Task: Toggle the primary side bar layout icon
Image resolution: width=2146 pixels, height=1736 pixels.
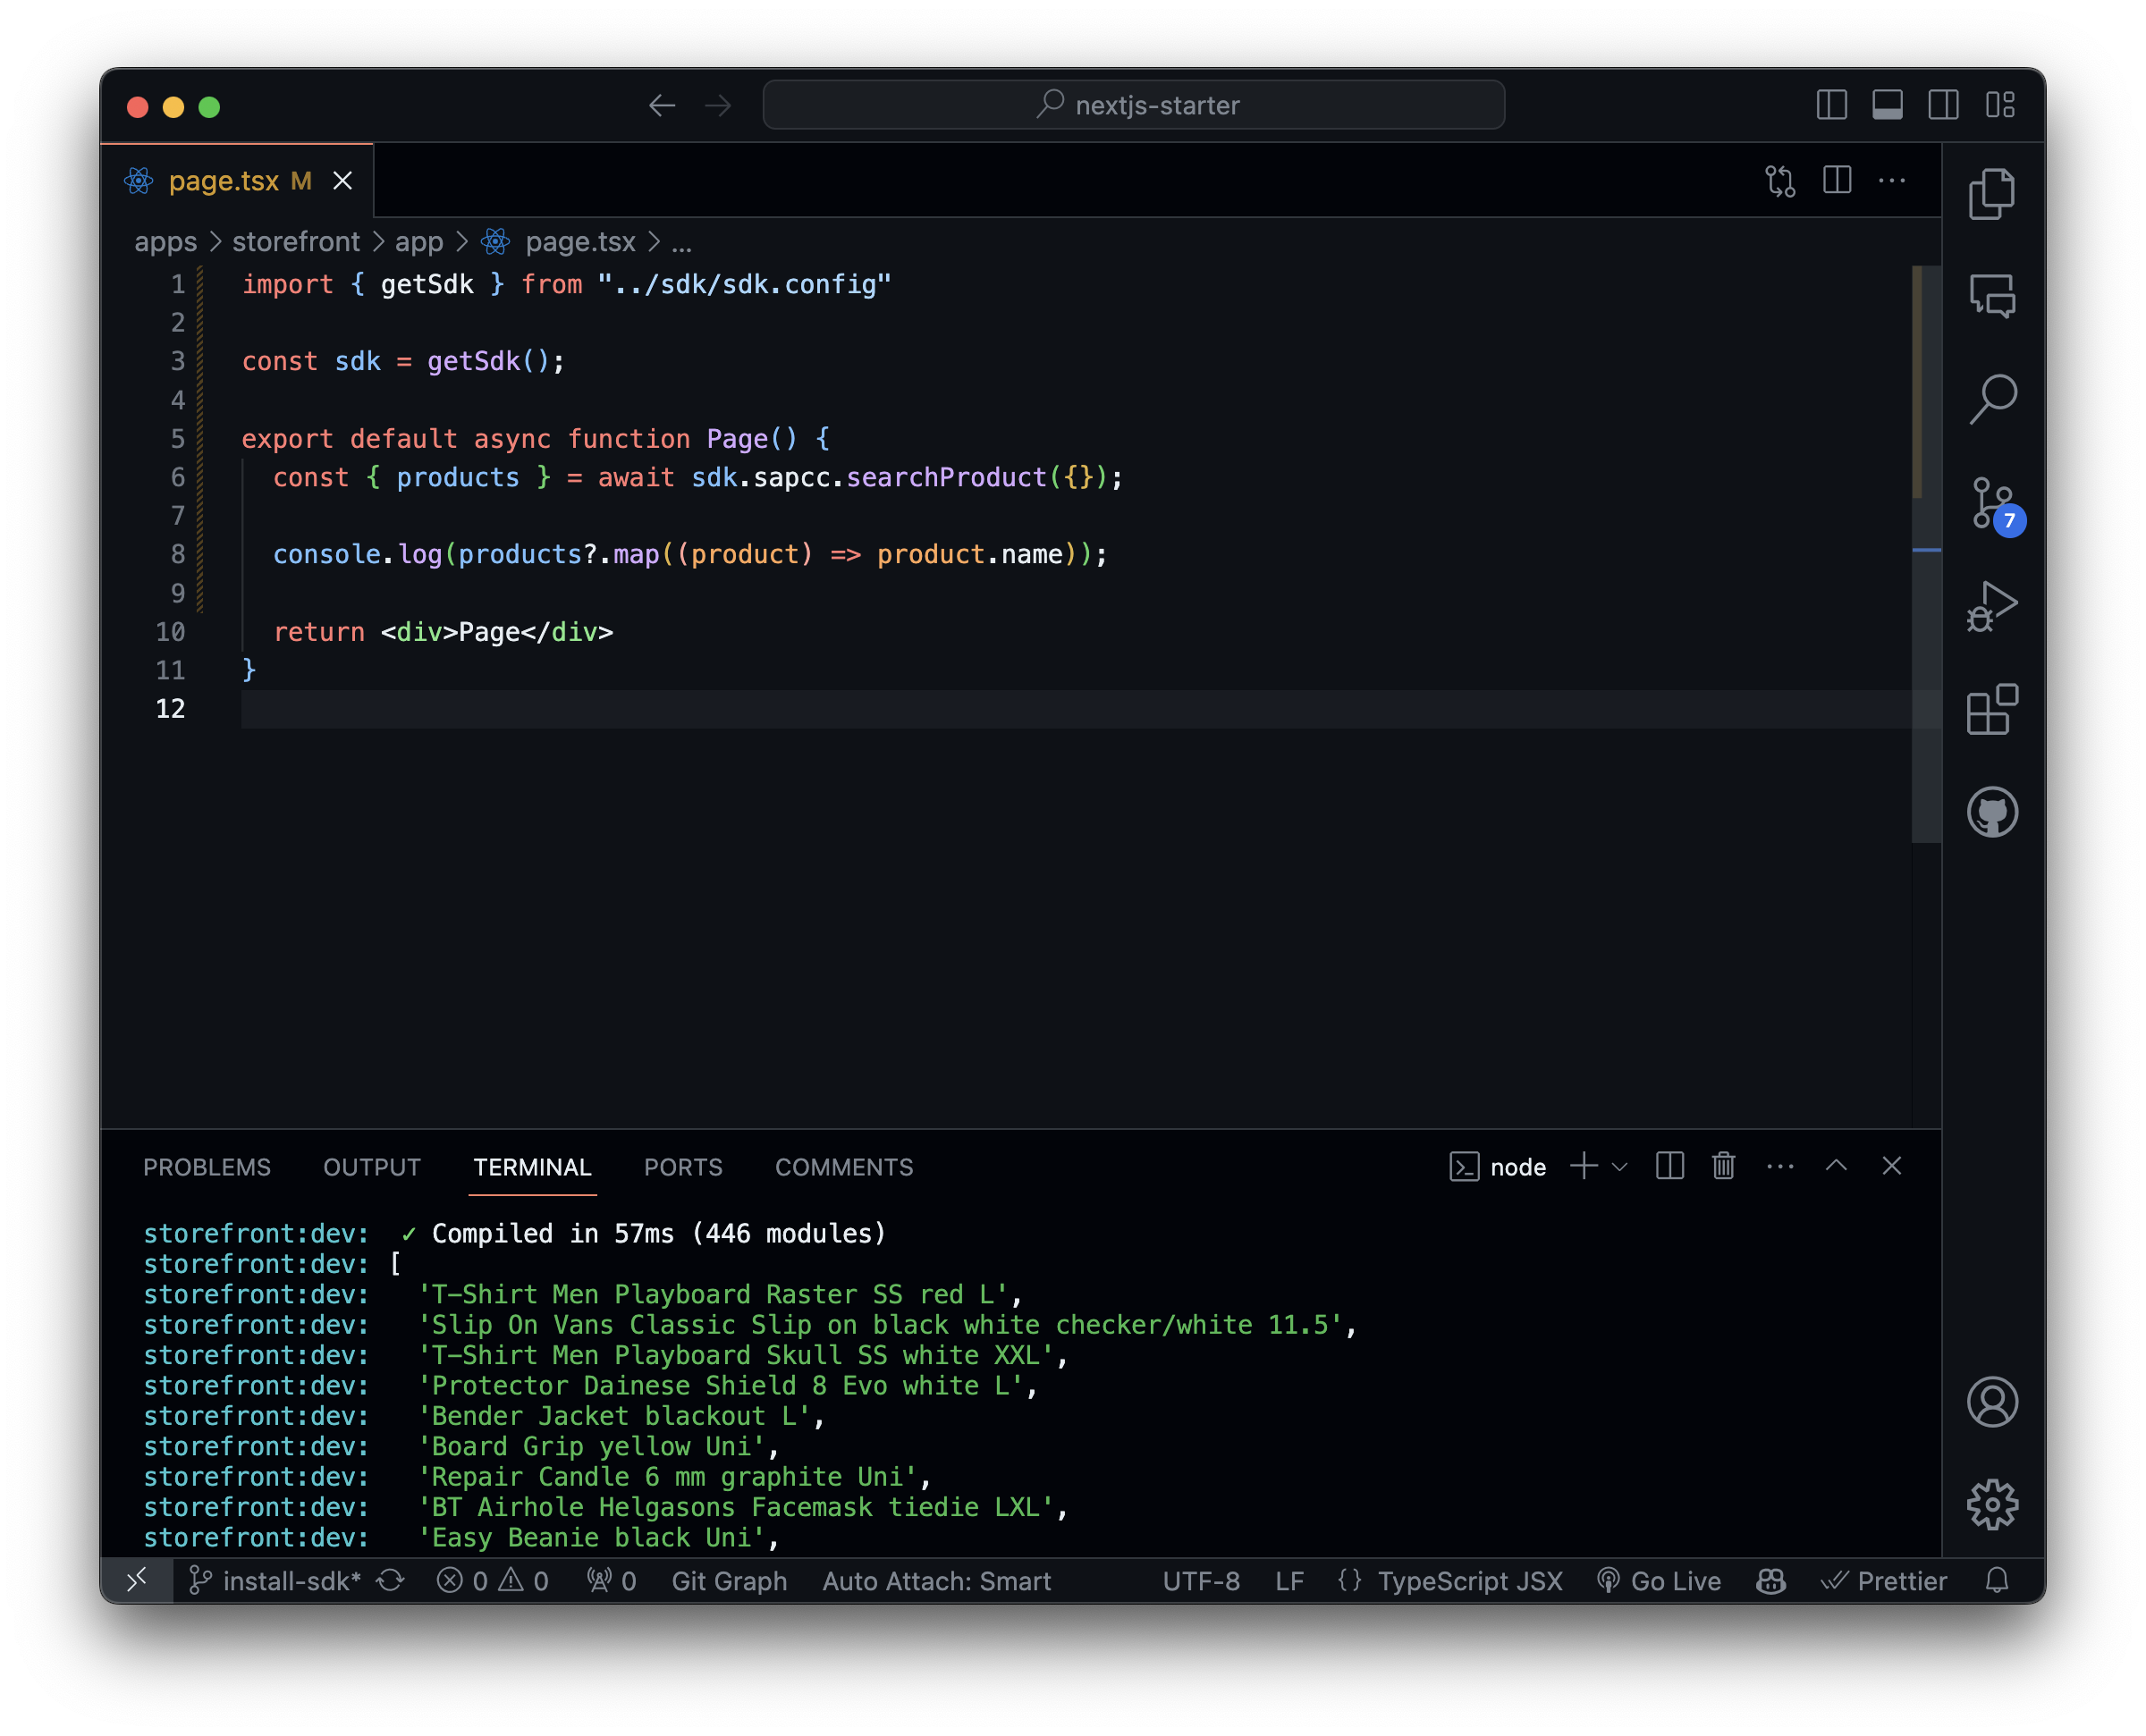Action: [x=1830, y=105]
